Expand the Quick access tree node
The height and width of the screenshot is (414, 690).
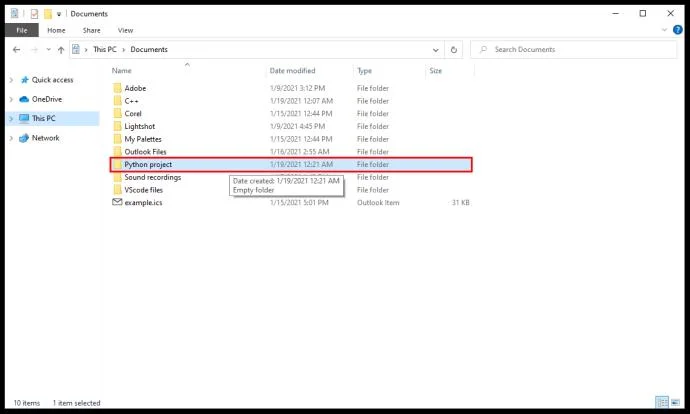pos(11,80)
